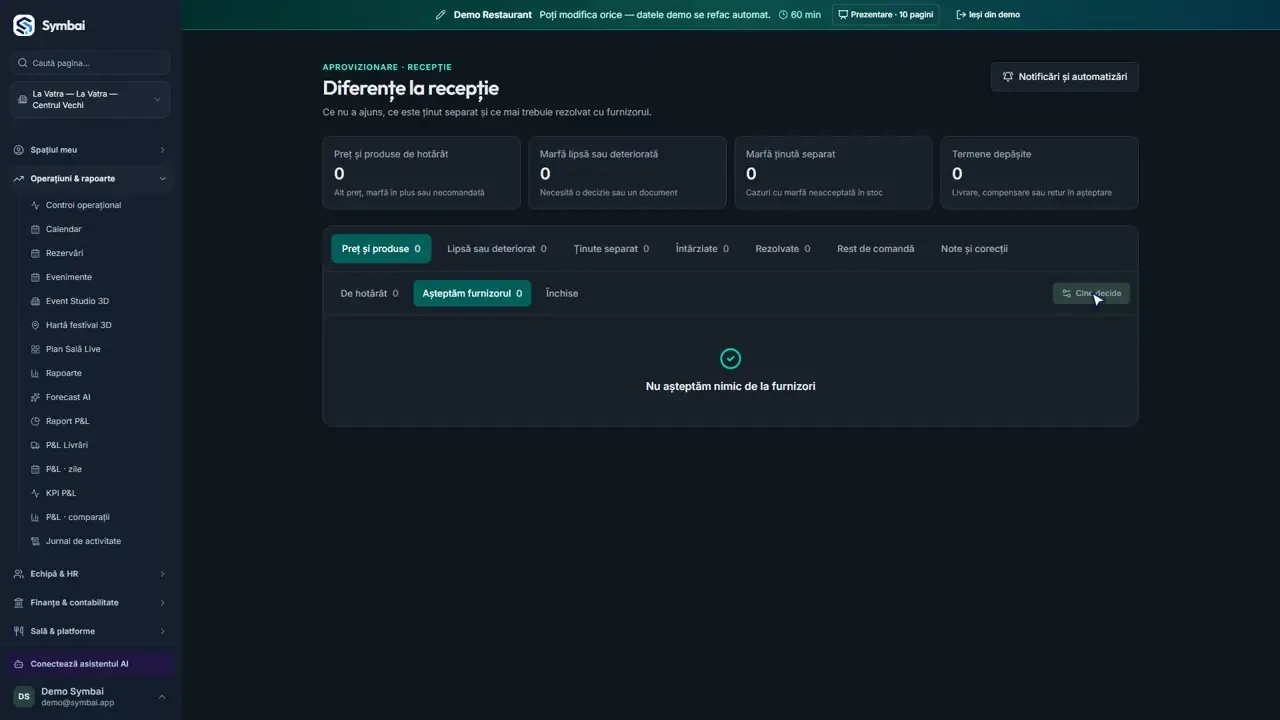This screenshot has height=720, width=1280.
Task: Click the P&L Livrări icon
Action: (36, 445)
